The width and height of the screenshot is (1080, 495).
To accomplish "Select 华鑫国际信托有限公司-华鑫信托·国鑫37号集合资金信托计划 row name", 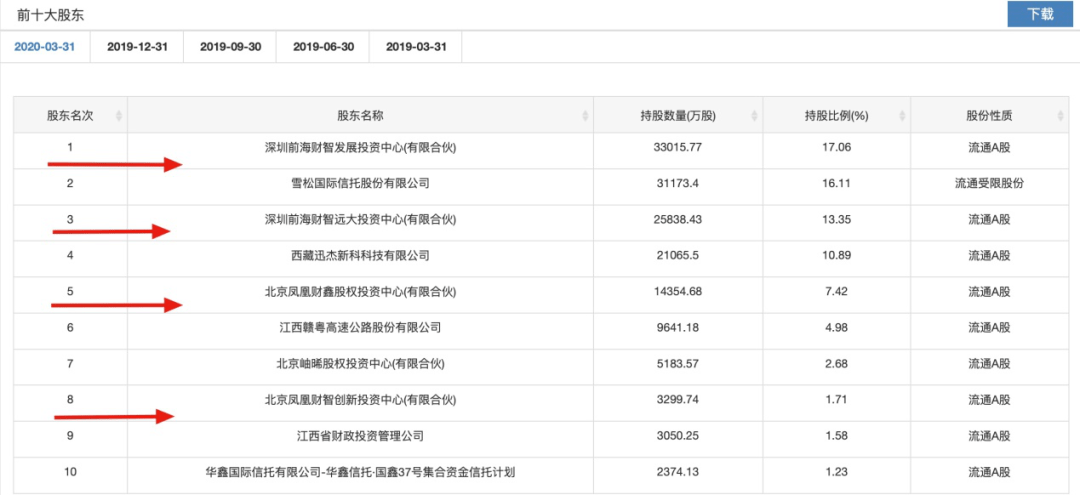I will click(360, 472).
